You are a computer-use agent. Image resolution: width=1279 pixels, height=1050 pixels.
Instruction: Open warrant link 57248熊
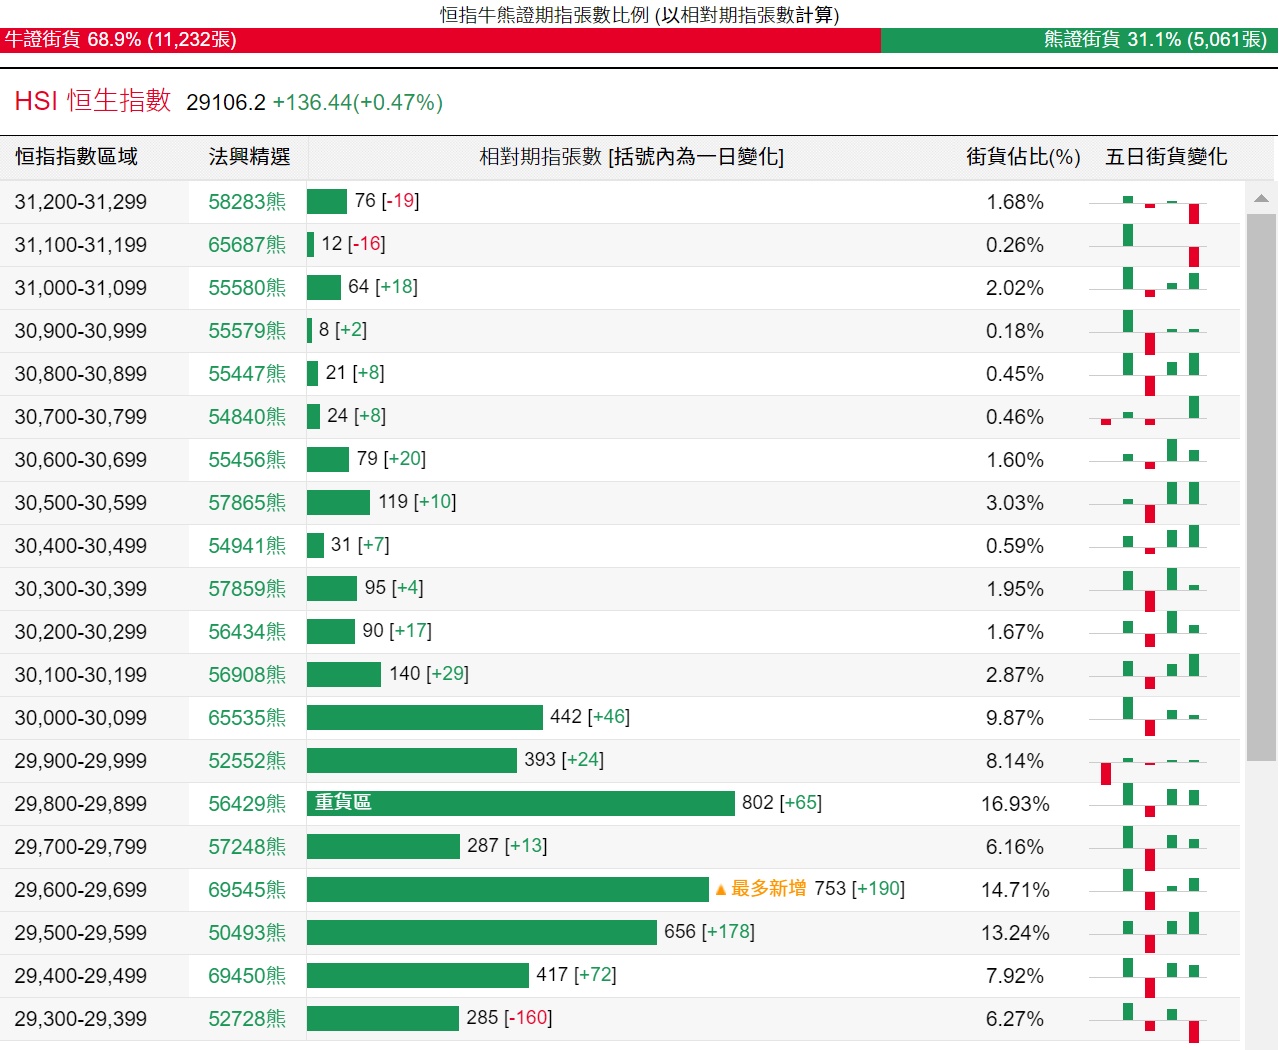coord(247,847)
